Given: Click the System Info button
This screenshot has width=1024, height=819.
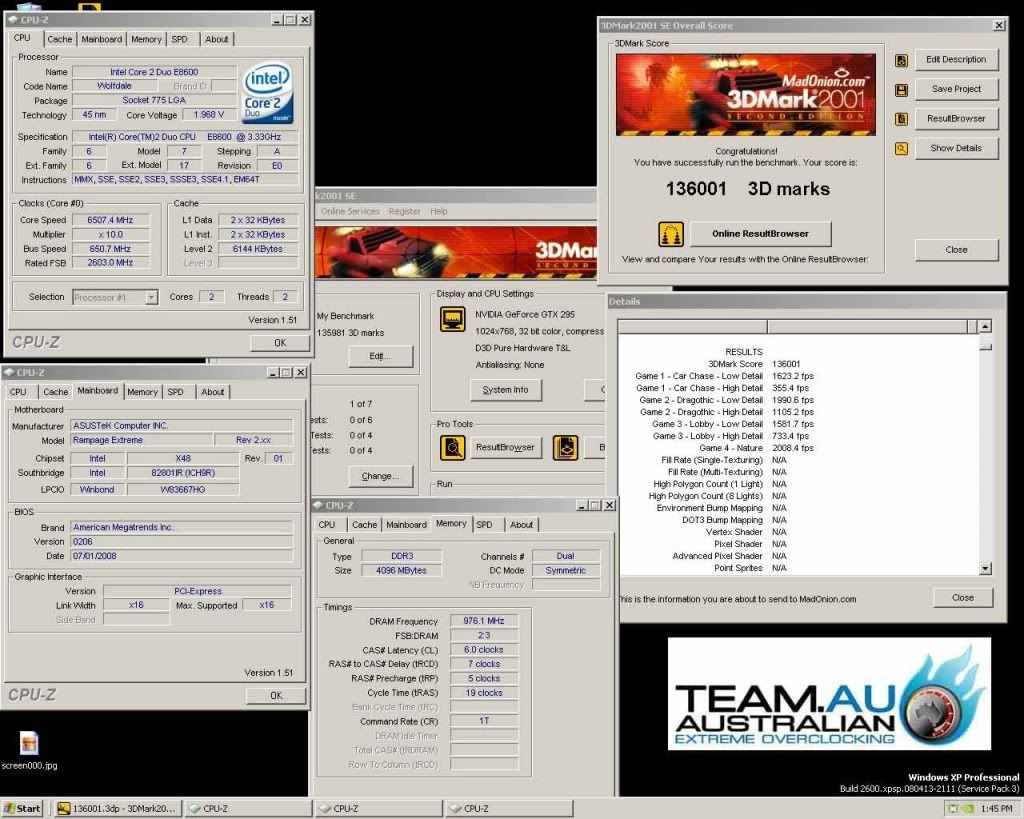Looking at the screenshot, I should click(x=505, y=390).
